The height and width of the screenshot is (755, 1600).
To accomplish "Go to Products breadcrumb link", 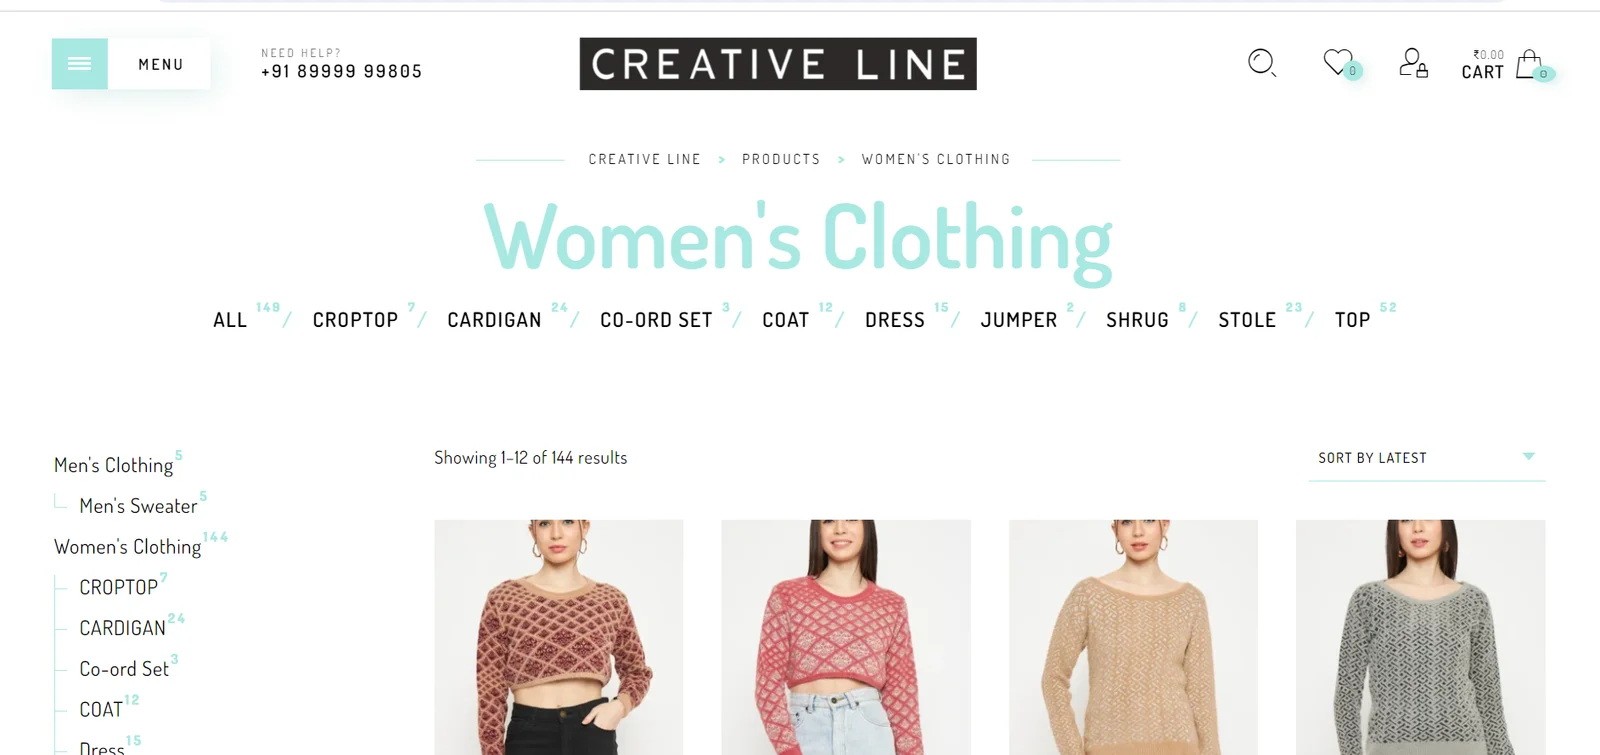I will (x=781, y=159).
